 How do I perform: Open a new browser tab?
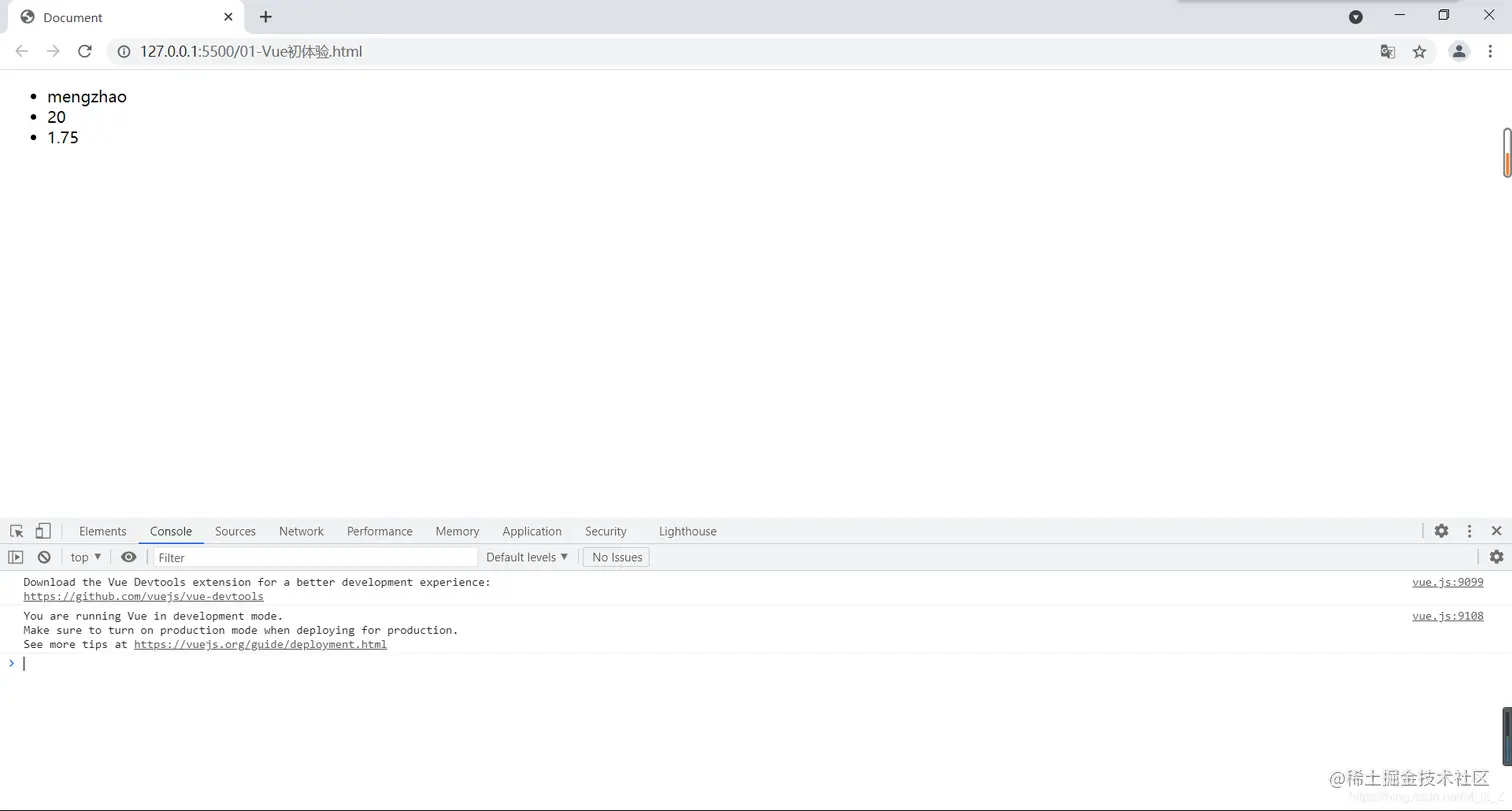265,17
